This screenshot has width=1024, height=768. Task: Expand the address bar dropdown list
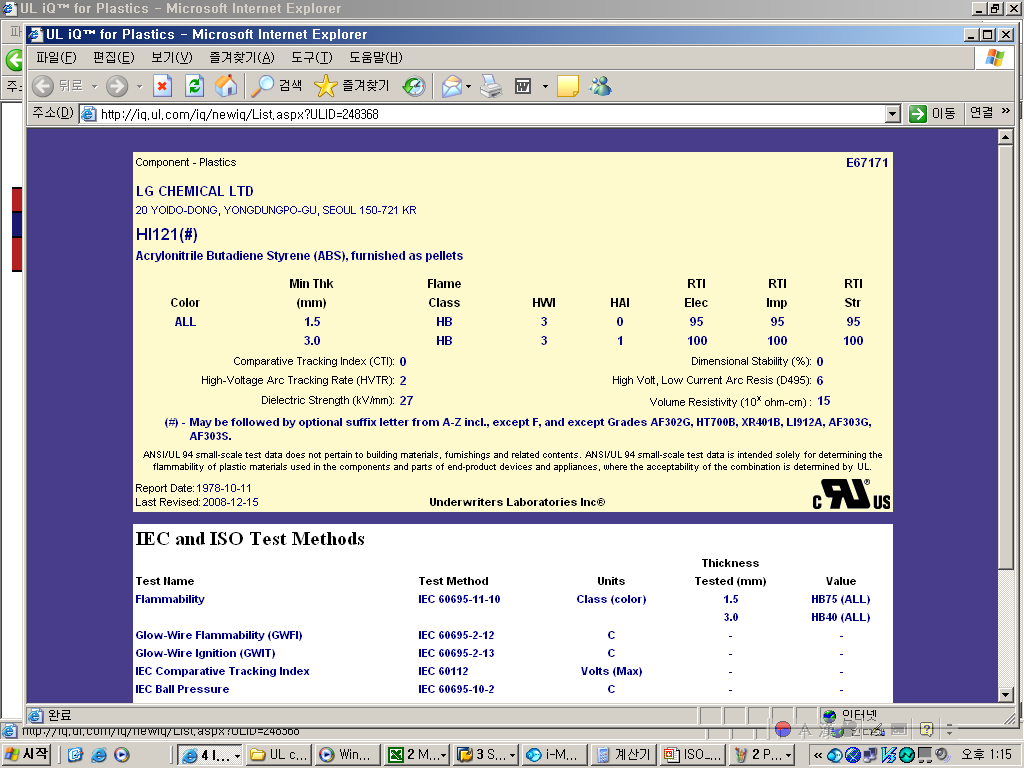pyautogui.click(x=893, y=114)
